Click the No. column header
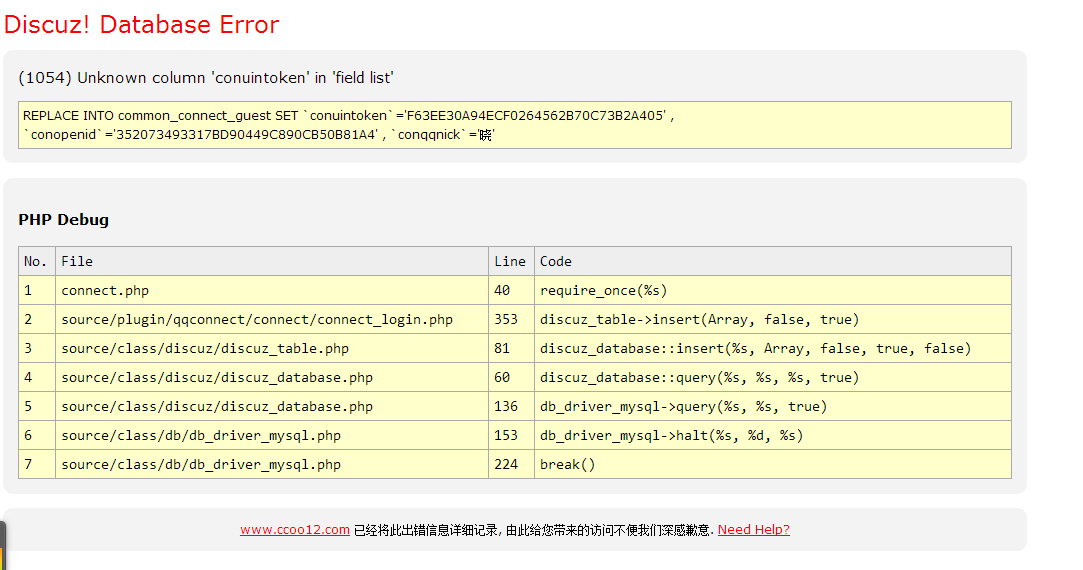Screen dimensions: 1083x570 point(36,261)
